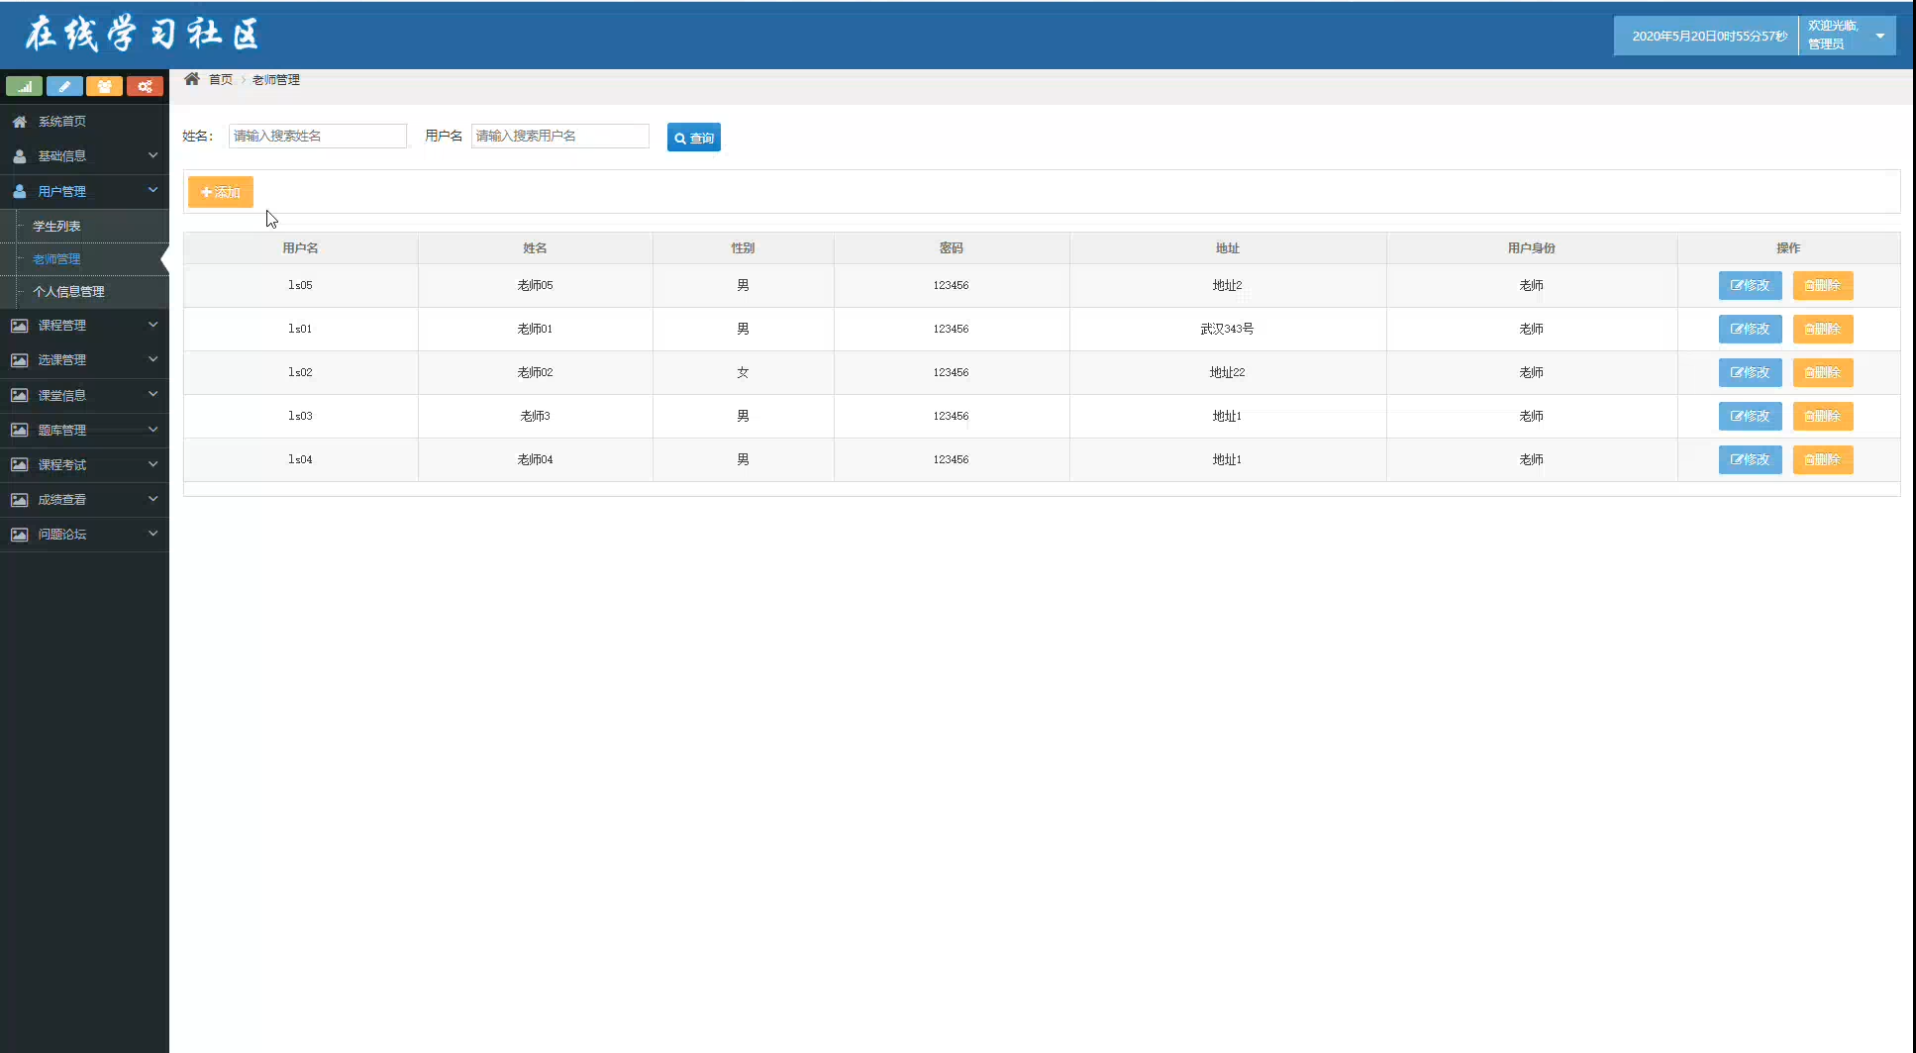Click the 密码 column header
Image resolution: width=1916 pixels, height=1053 pixels.
point(951,248)
